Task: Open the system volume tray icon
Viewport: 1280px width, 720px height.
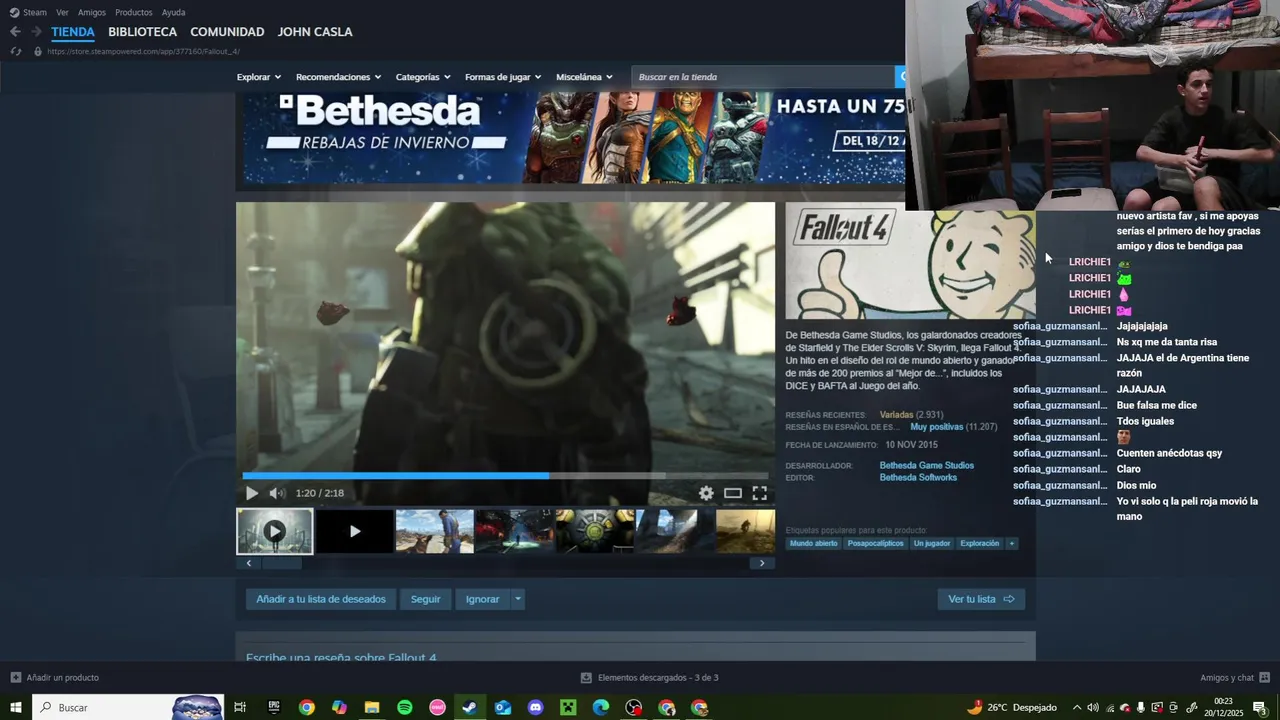Action: coord(1093,708)
